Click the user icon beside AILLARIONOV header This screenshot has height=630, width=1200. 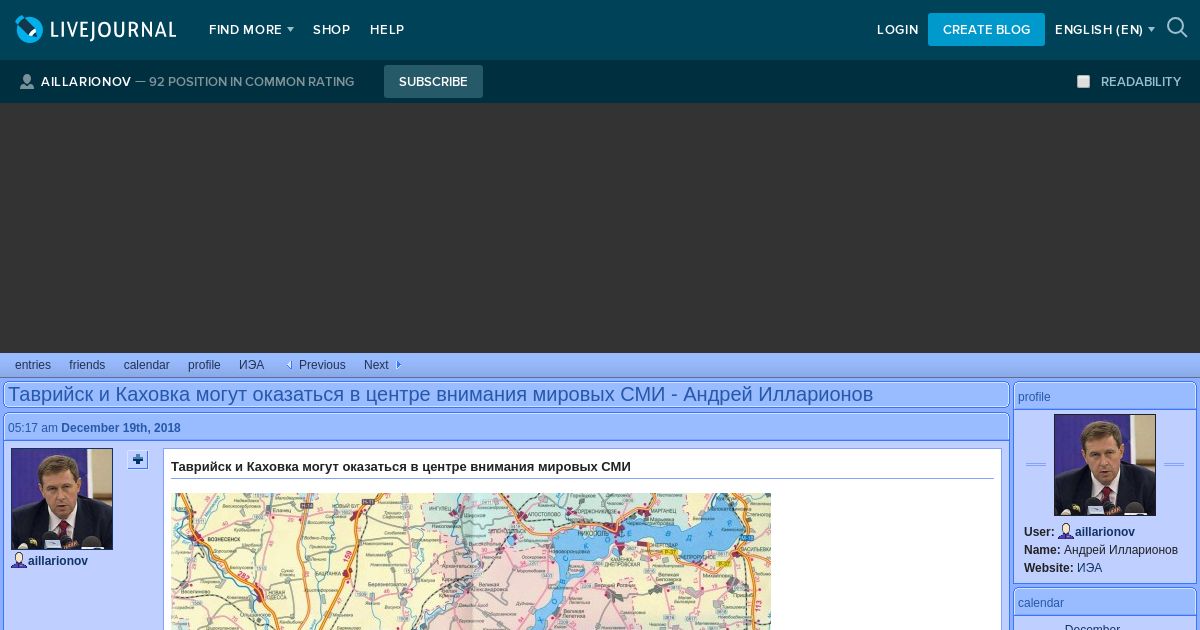27,82
